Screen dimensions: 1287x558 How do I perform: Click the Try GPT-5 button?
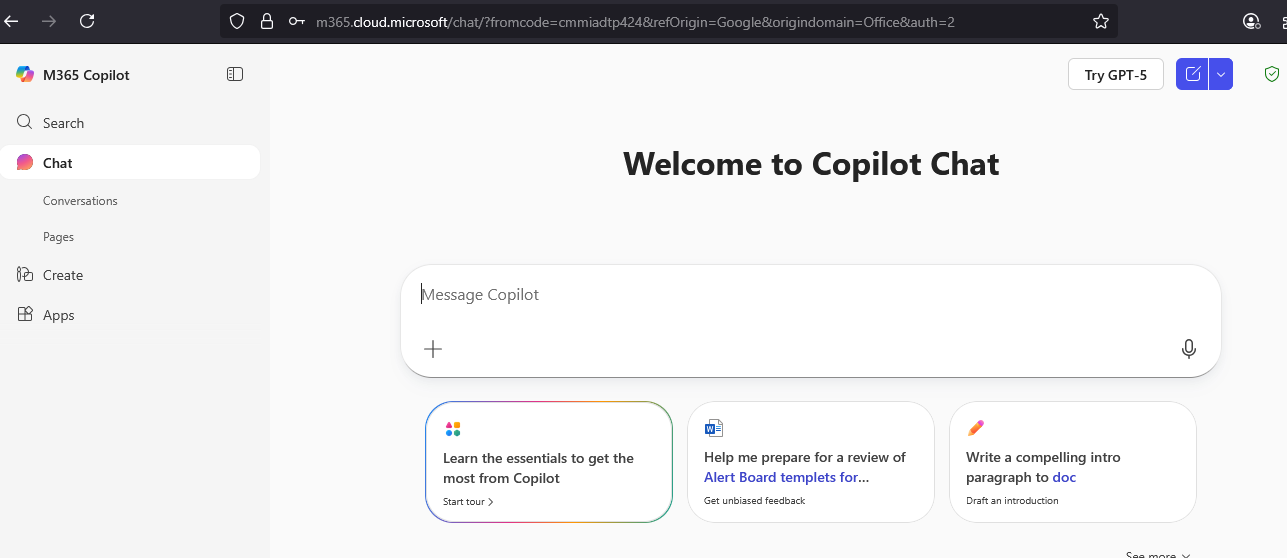(x=1116, y=75)
